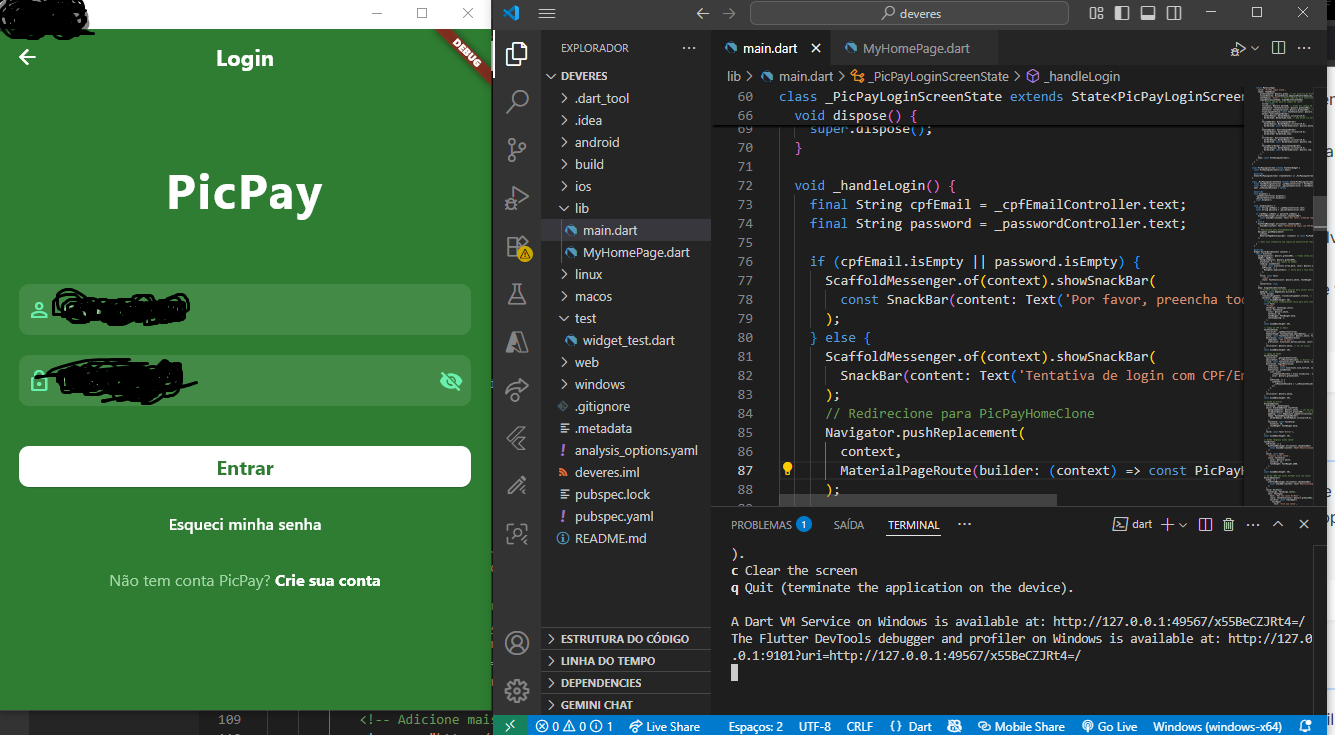Click the Copilot icon in the status bar
This screenshot has height=735, width=1335.
coord(955,726)
